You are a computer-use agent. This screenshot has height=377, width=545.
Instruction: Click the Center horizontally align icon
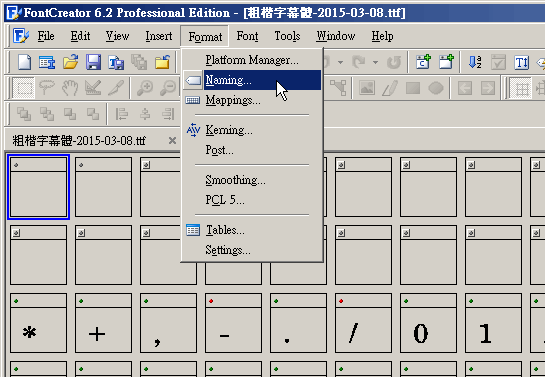tap(145, 114)
